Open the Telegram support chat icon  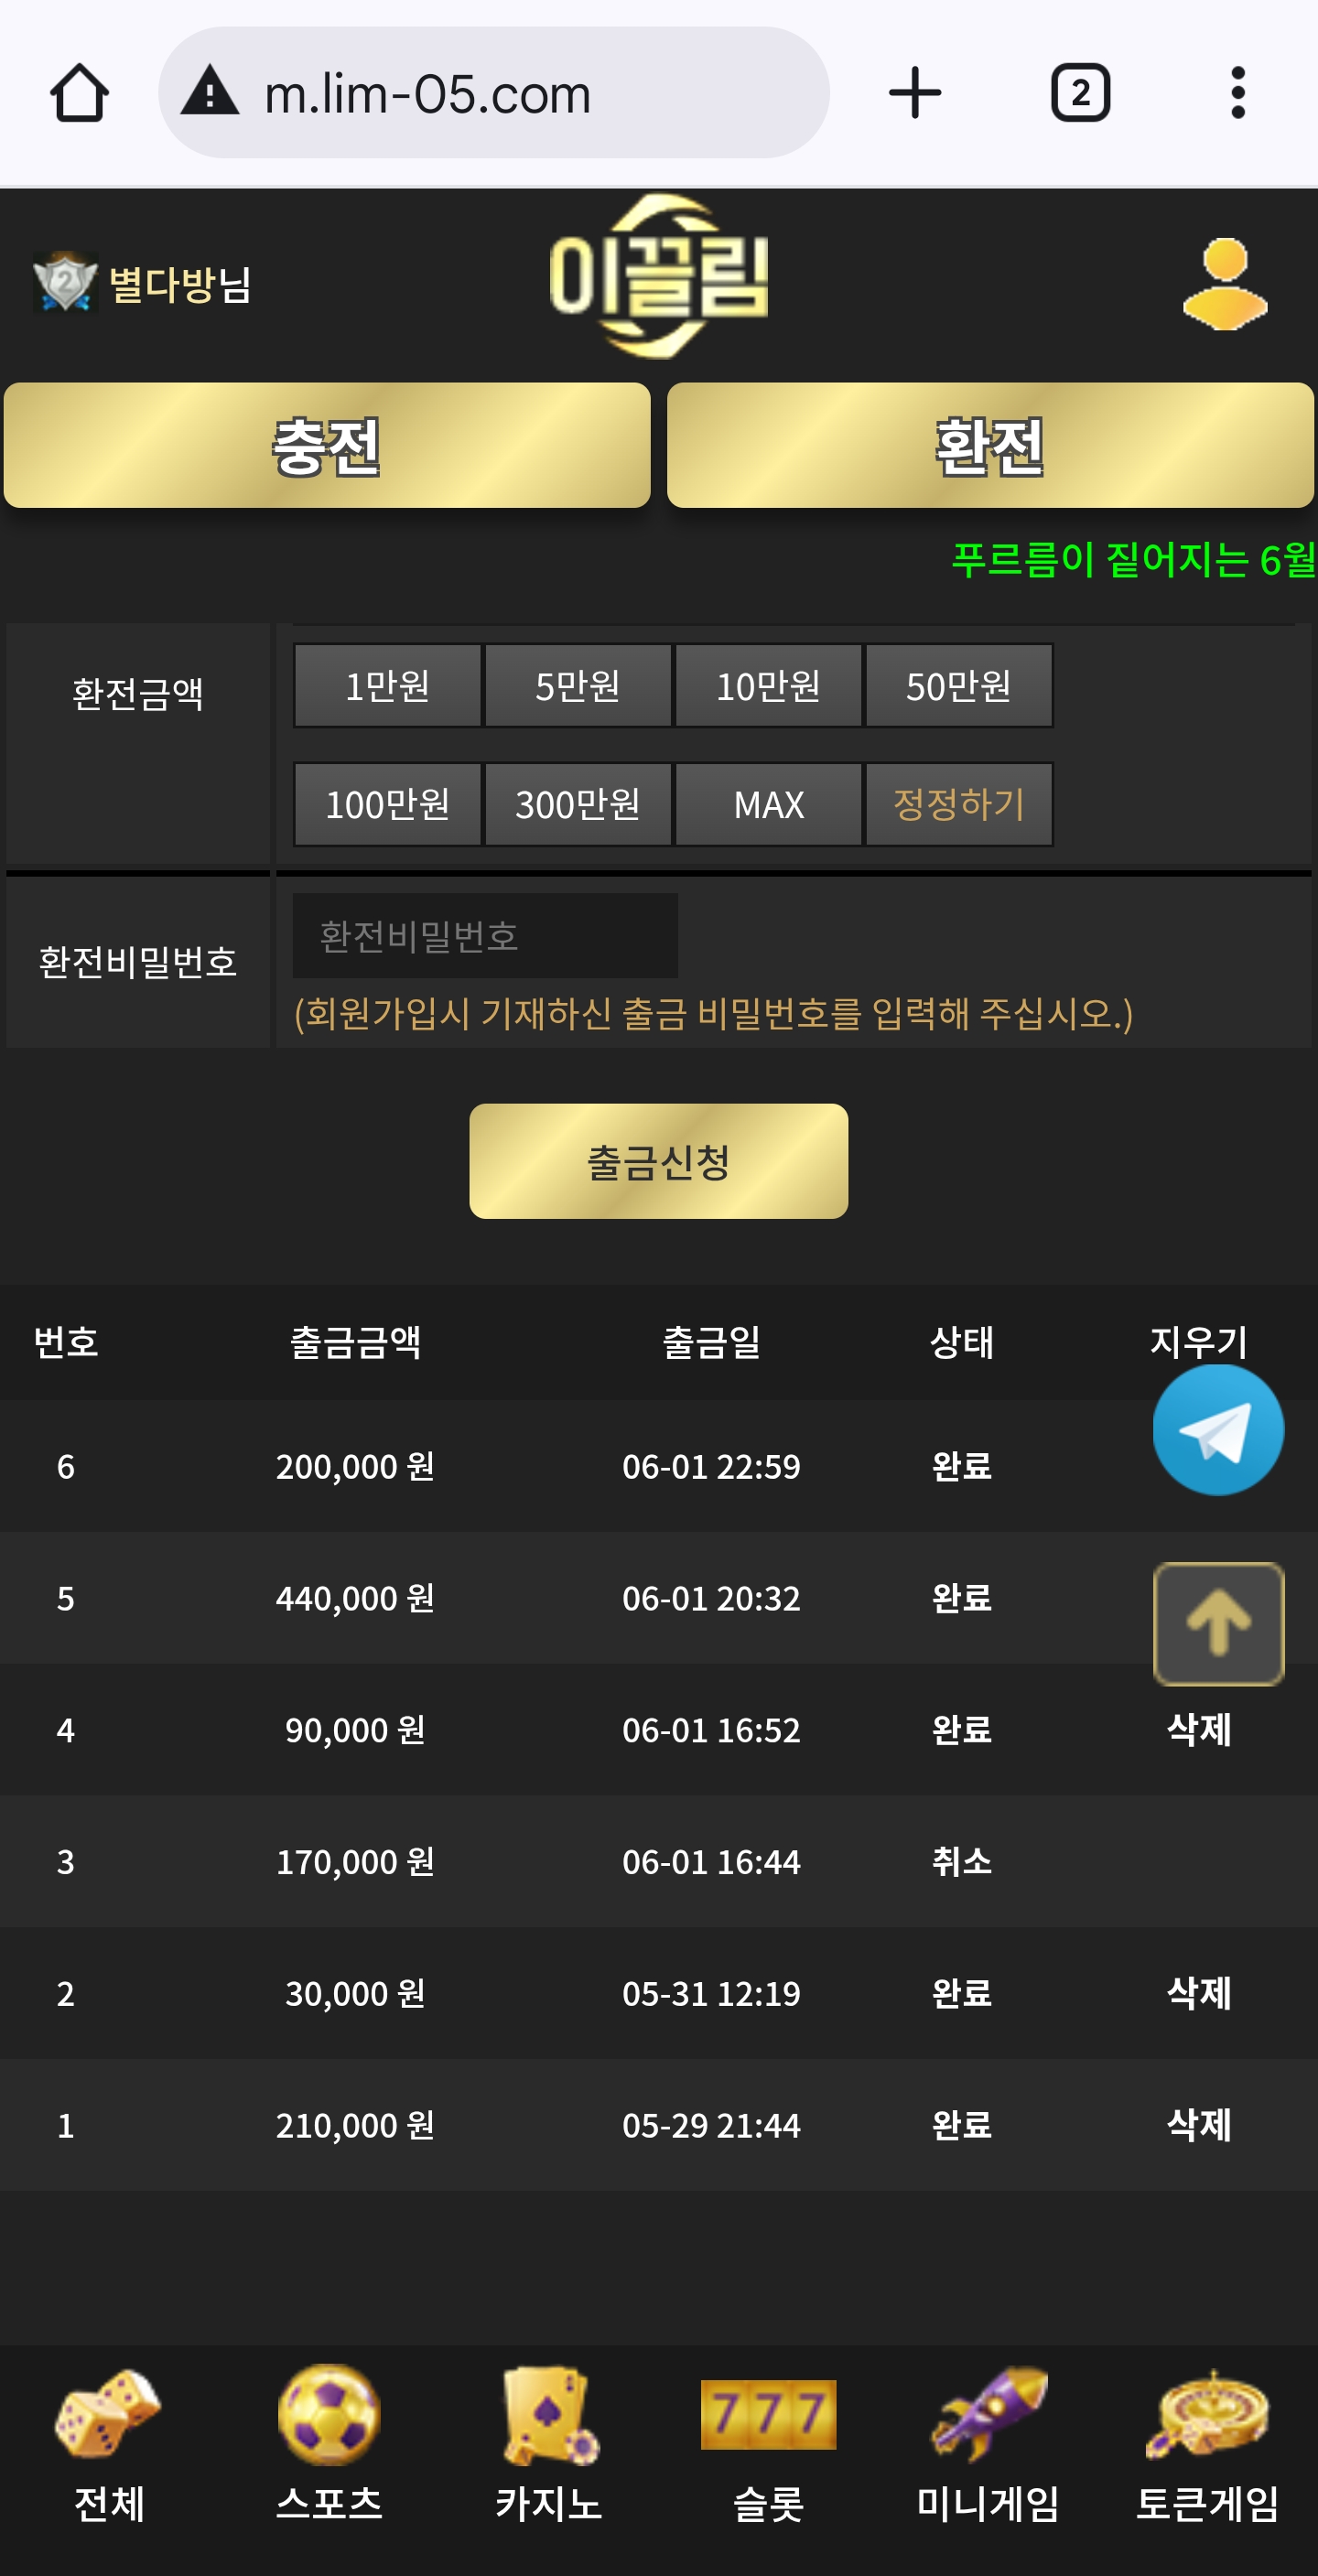coord(1217,1430)
